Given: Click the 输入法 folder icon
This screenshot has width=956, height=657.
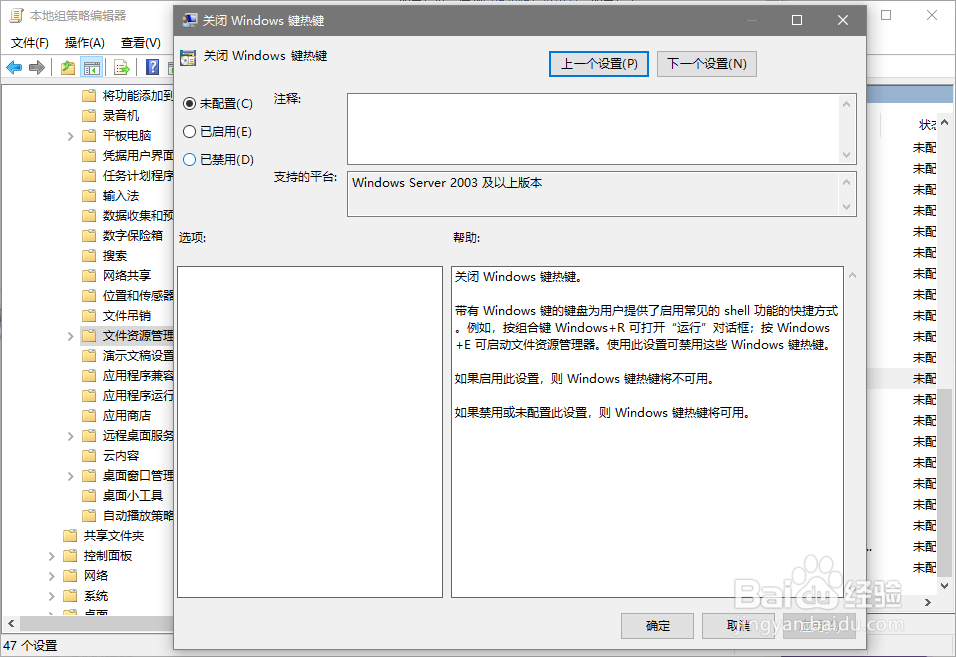Looking at the screenshot, I should point(89,196).
